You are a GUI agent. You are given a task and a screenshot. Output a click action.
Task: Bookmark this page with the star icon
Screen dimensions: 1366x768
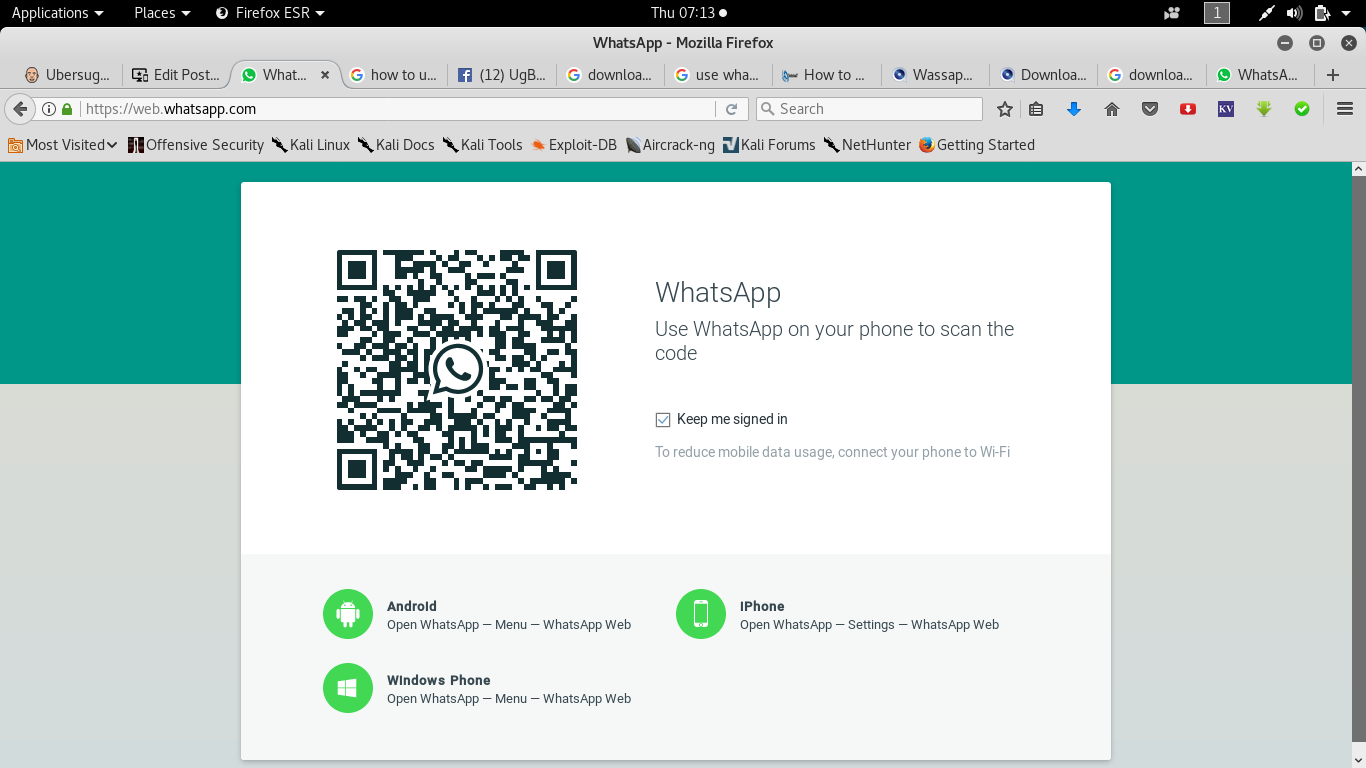coord(1005,109)
